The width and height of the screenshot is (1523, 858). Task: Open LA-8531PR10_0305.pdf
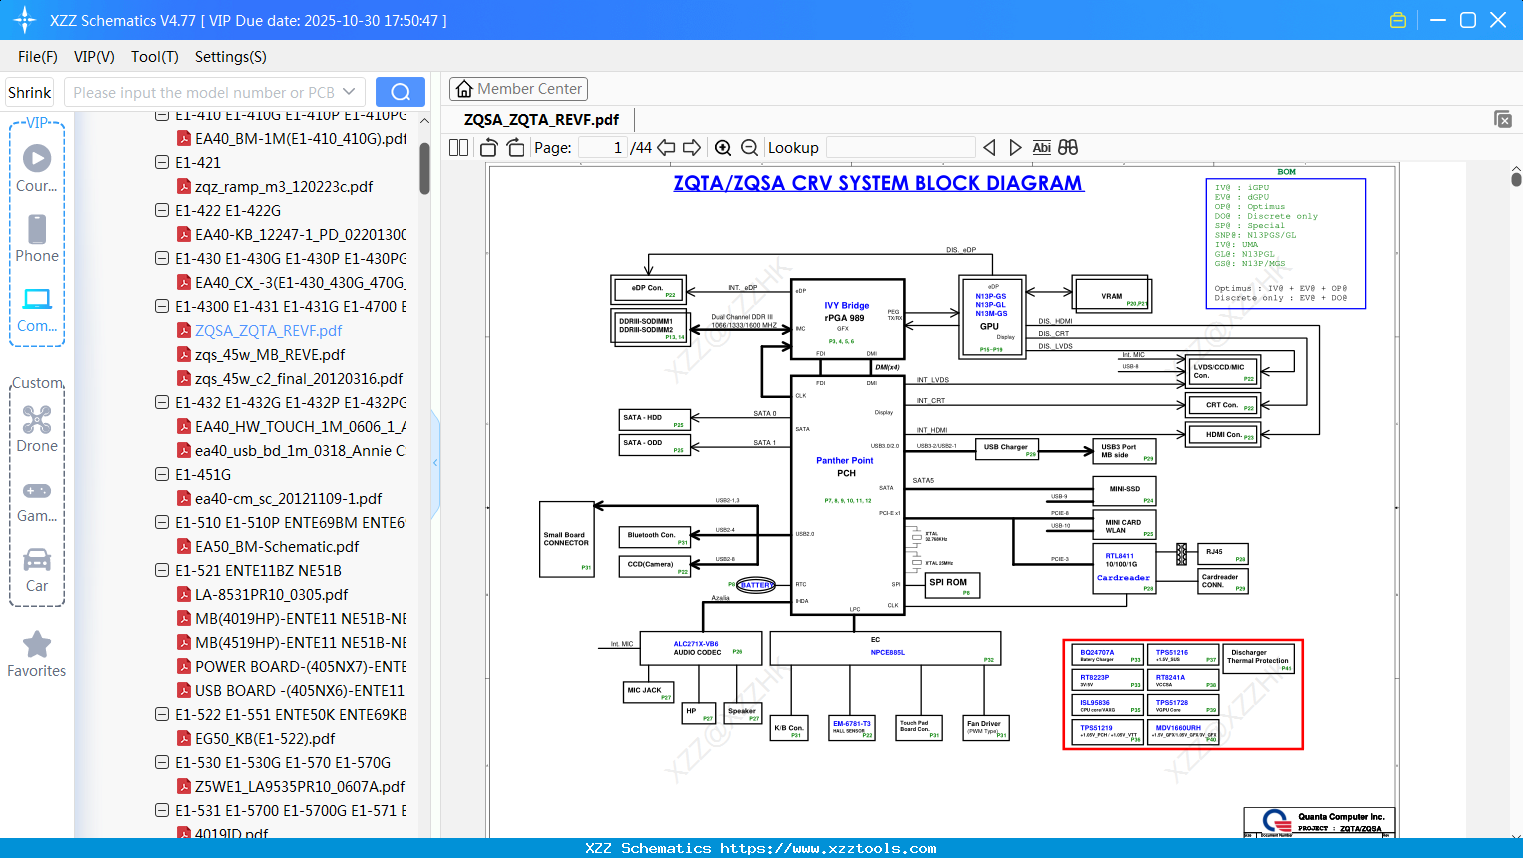(x=271, y=595)
